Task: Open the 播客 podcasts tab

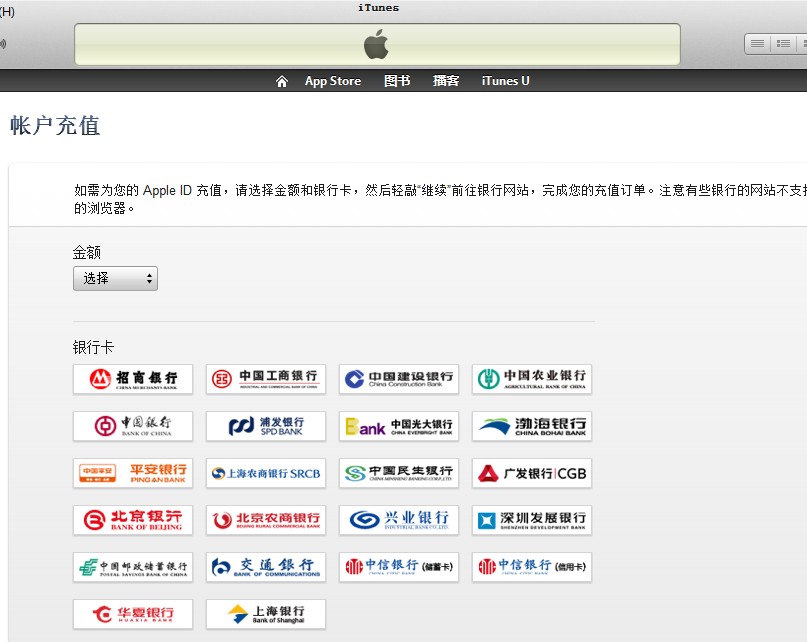Action: (x=446, y=81)
